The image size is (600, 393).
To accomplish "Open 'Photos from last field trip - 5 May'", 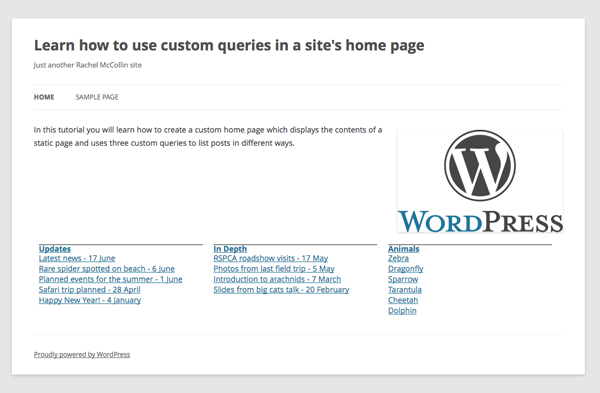I will (274, 269).
